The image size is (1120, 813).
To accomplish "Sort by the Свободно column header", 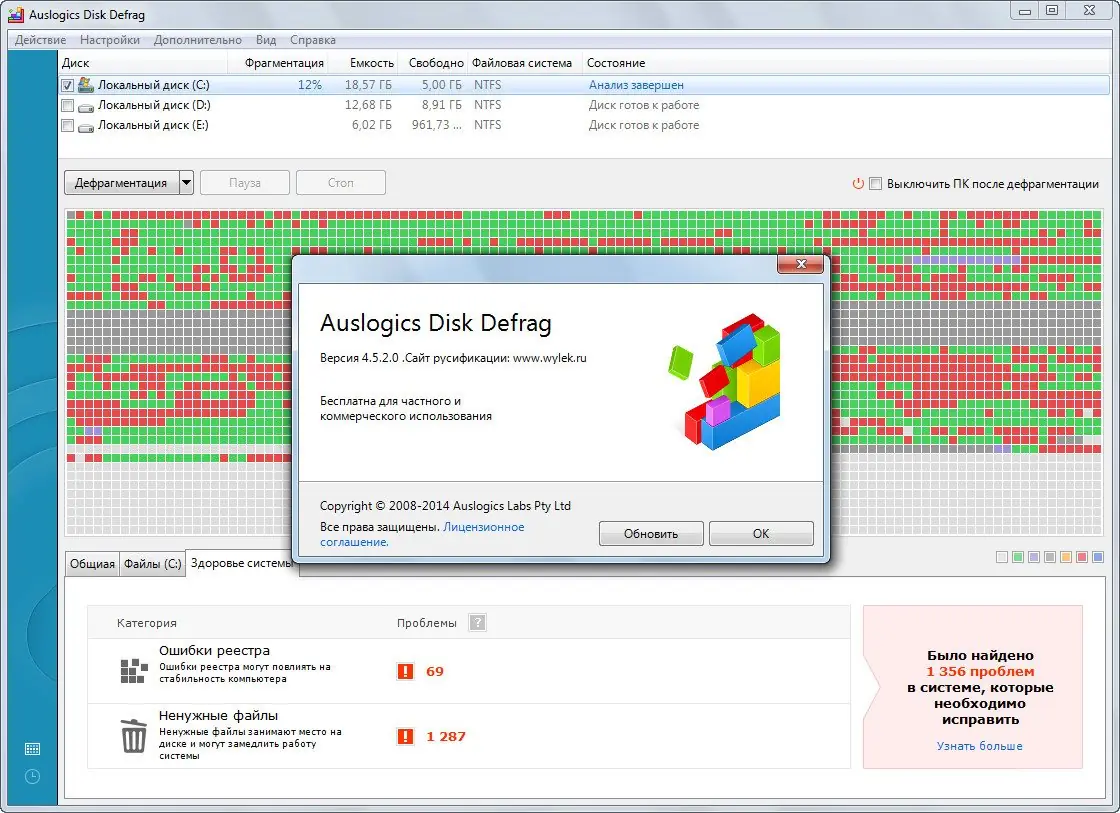I will 433,63.
